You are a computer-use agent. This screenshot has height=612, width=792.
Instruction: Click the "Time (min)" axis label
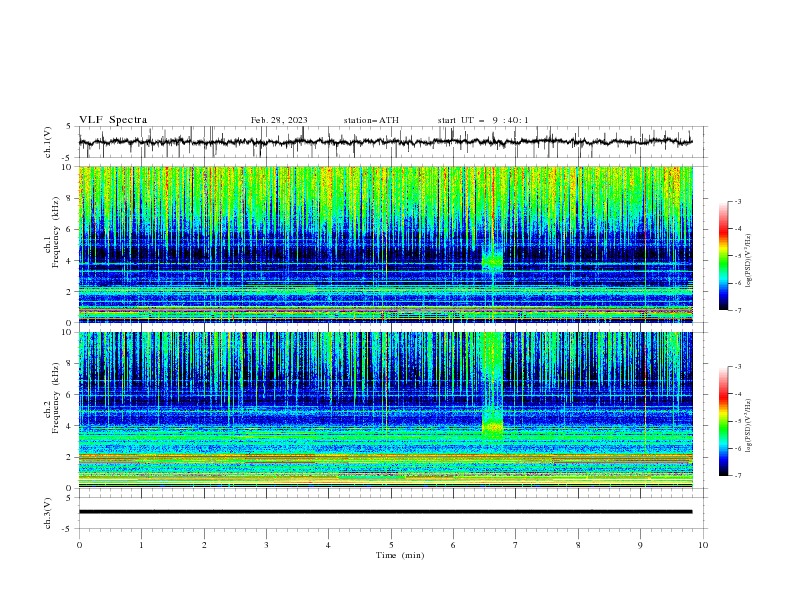pyautogui.click(x=400, y=555)
